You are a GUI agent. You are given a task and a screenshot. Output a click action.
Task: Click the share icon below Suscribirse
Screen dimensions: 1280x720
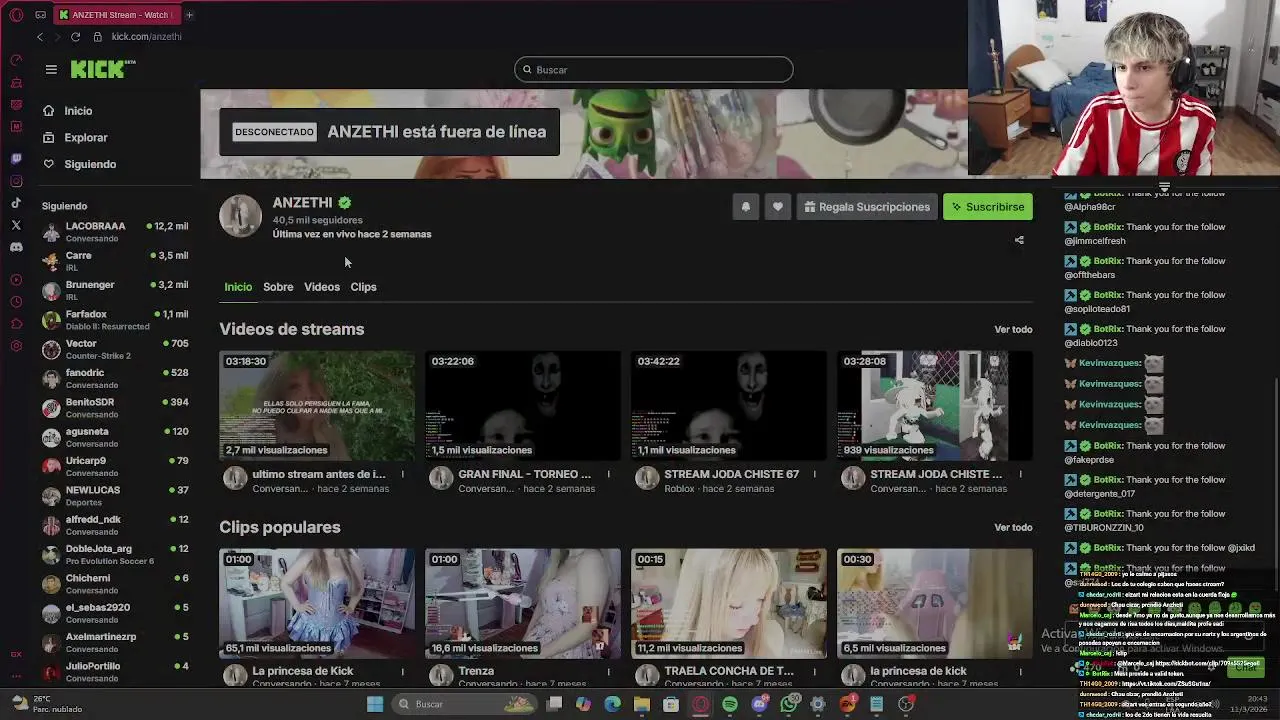pyautogui.click(x=1019, y=240)
